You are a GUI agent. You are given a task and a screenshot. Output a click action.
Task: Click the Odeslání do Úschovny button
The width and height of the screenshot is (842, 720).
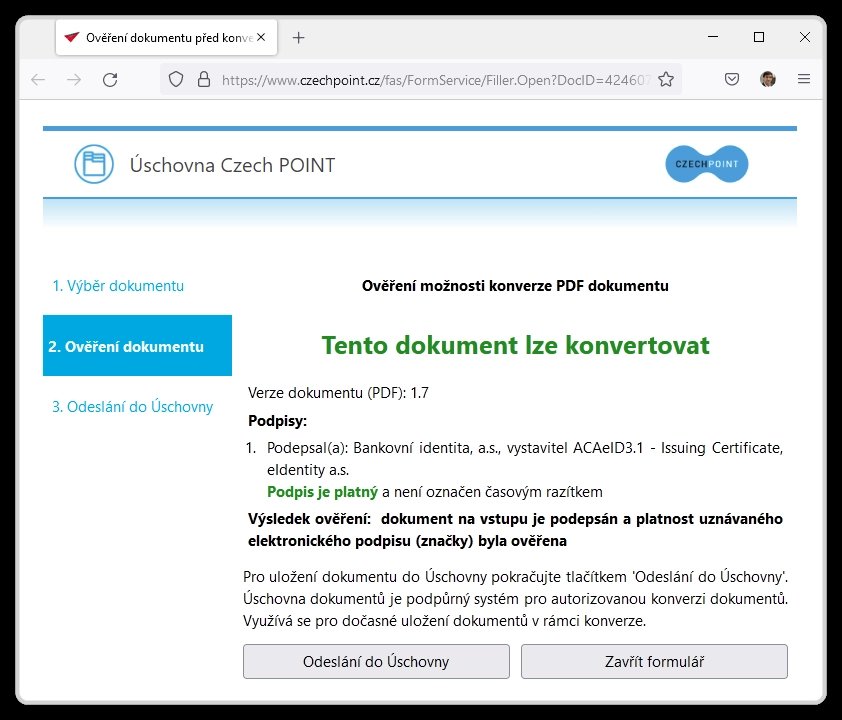(x=376, y=661)
